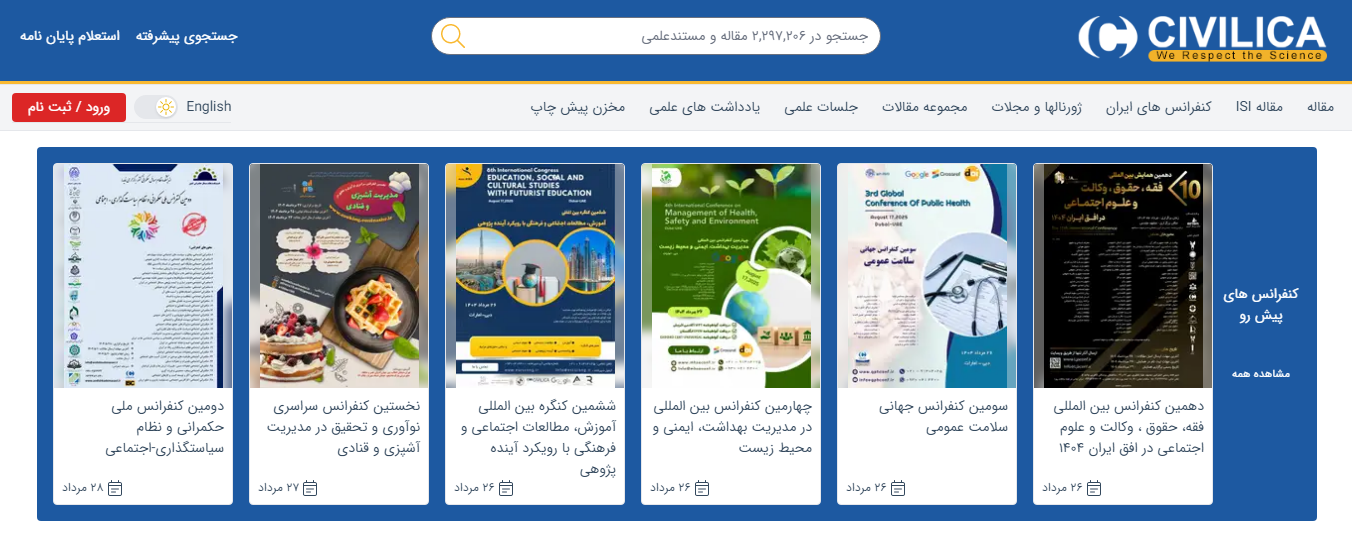Viewport: 1352px width, 547px height.
Task: Click the search magnifier icon
Action: [453, 36]
